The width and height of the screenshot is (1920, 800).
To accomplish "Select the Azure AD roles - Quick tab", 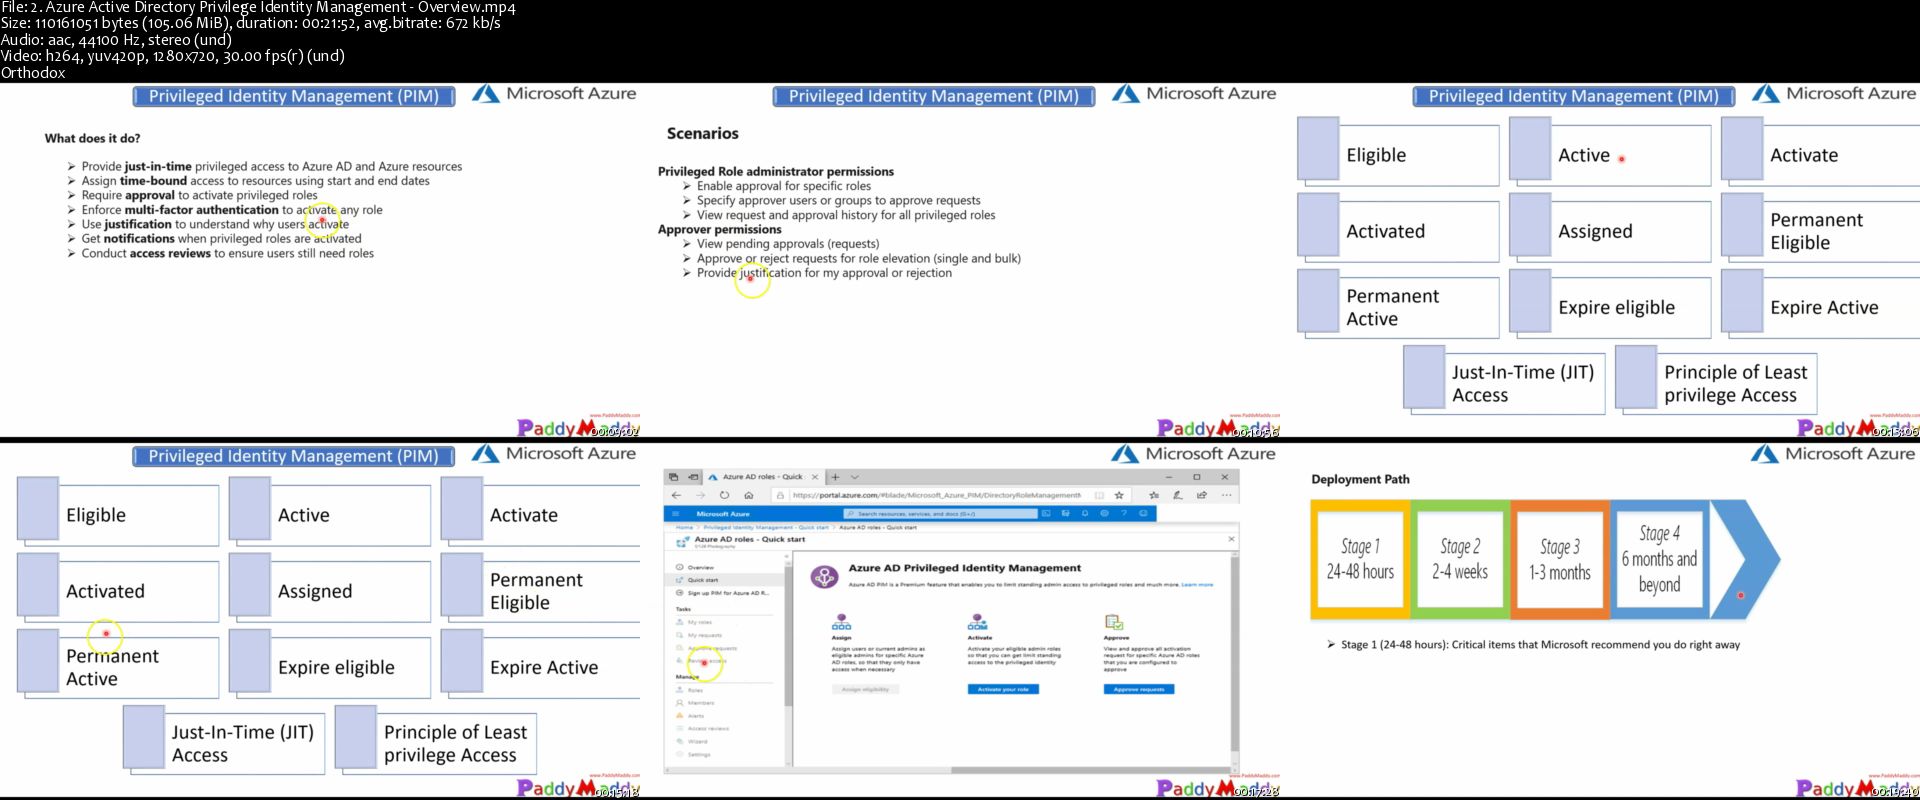I will (x=763, y=477).
